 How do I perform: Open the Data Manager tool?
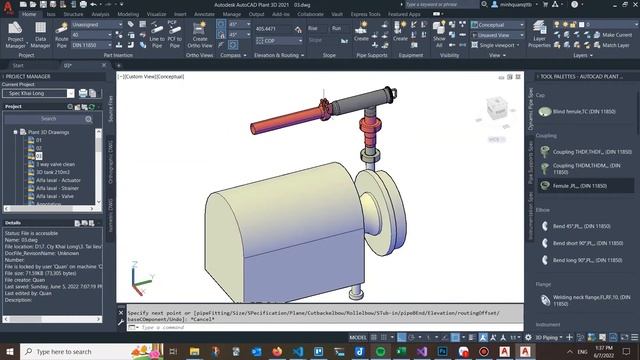40,35
